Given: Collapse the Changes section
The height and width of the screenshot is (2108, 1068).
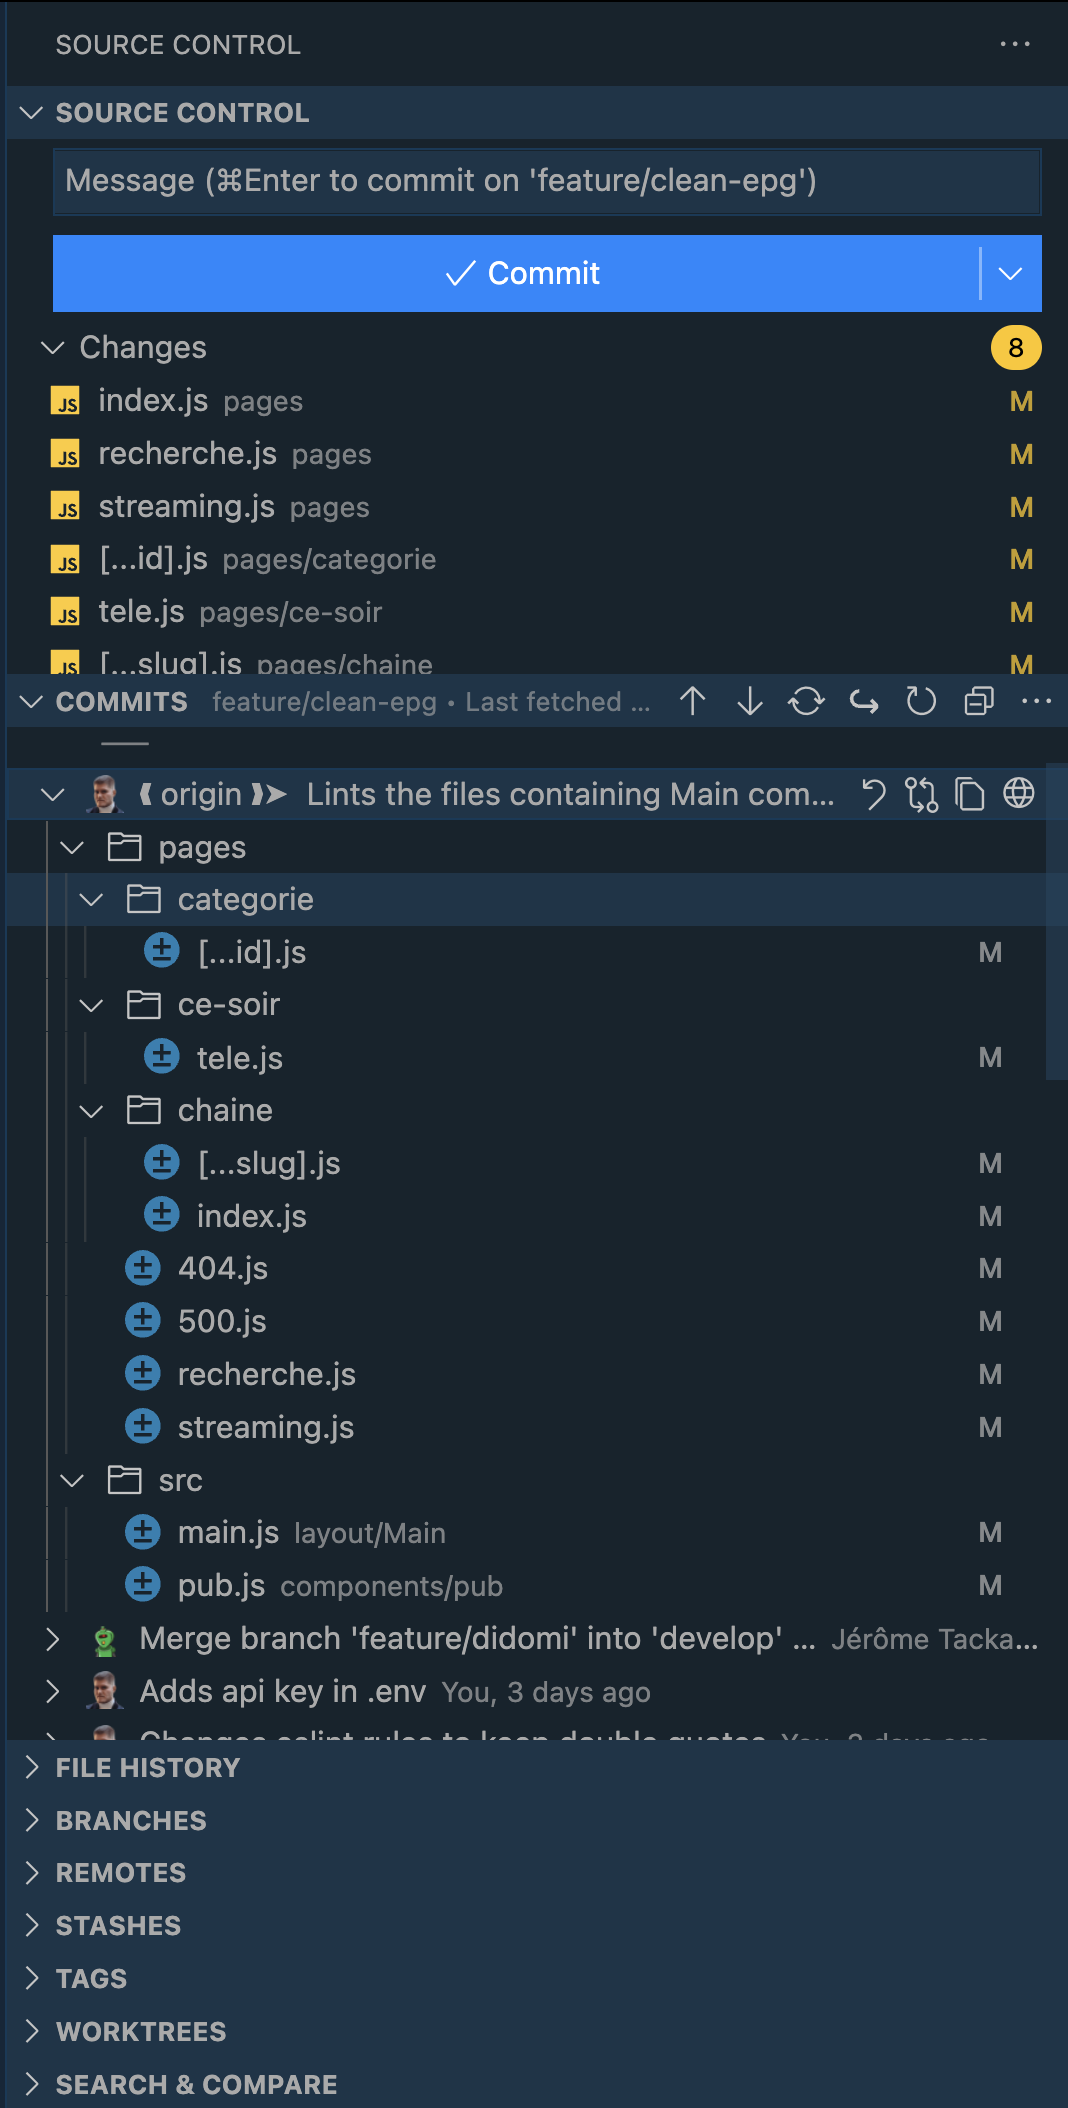Looking at the screenshot, I should 52,347.
